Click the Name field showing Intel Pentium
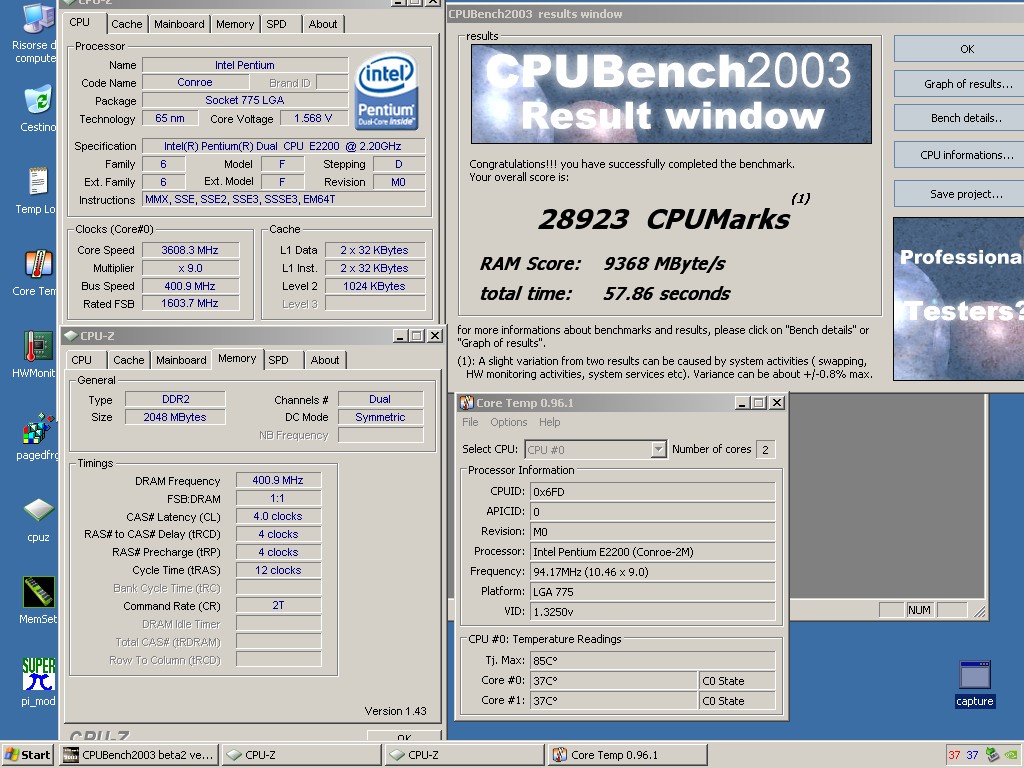The height and width of the screenshot is (768, 1024). 245,65
